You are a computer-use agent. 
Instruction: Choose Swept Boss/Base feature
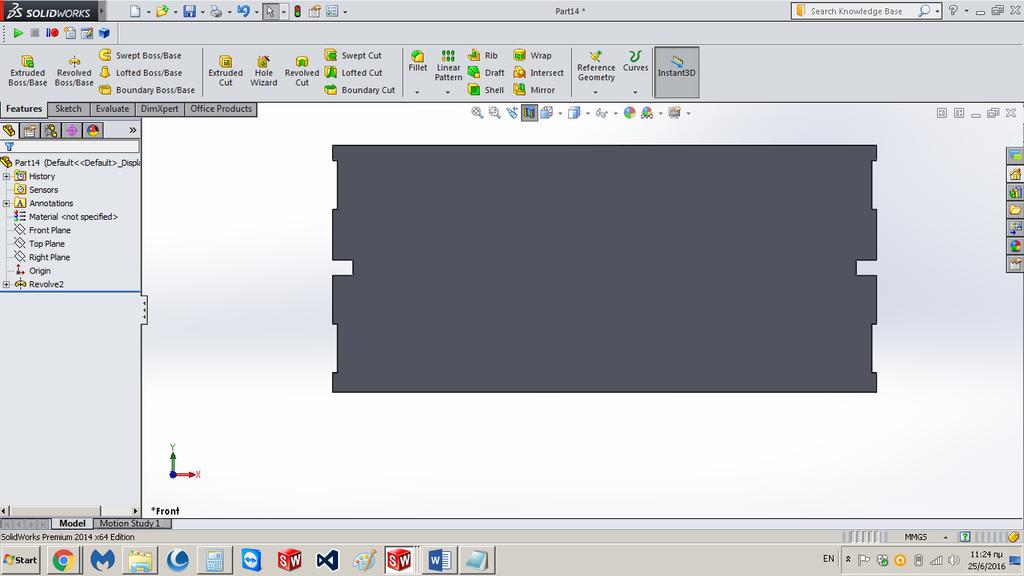point(140,56)
